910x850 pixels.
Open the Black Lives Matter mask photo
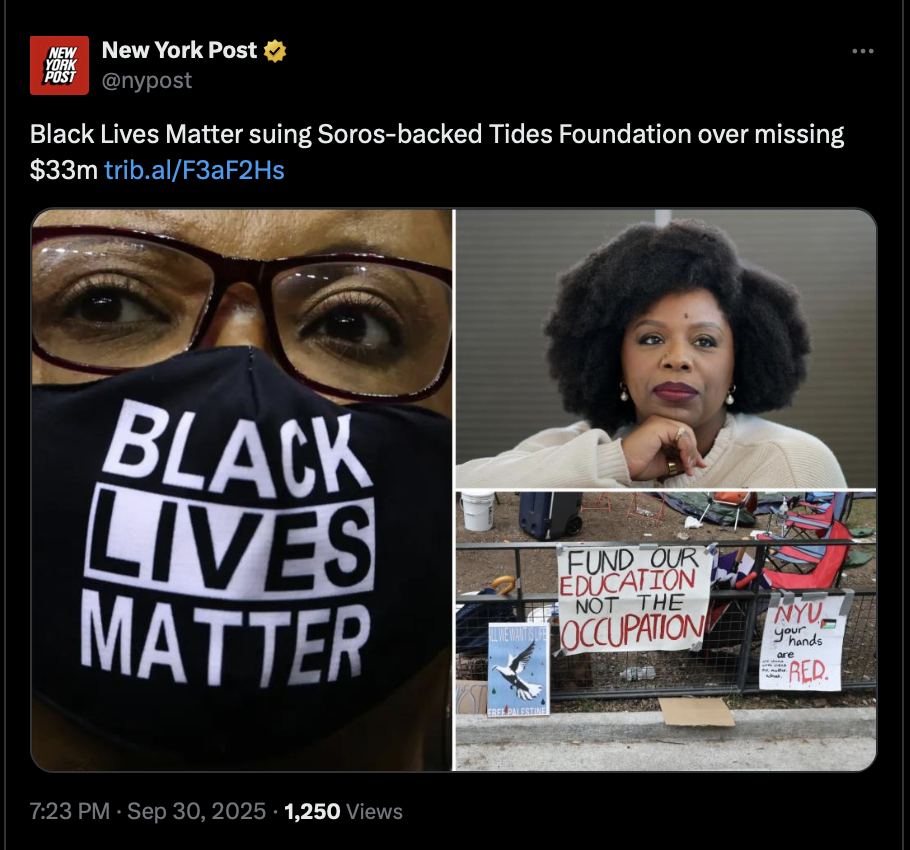[x=242, y=490]
